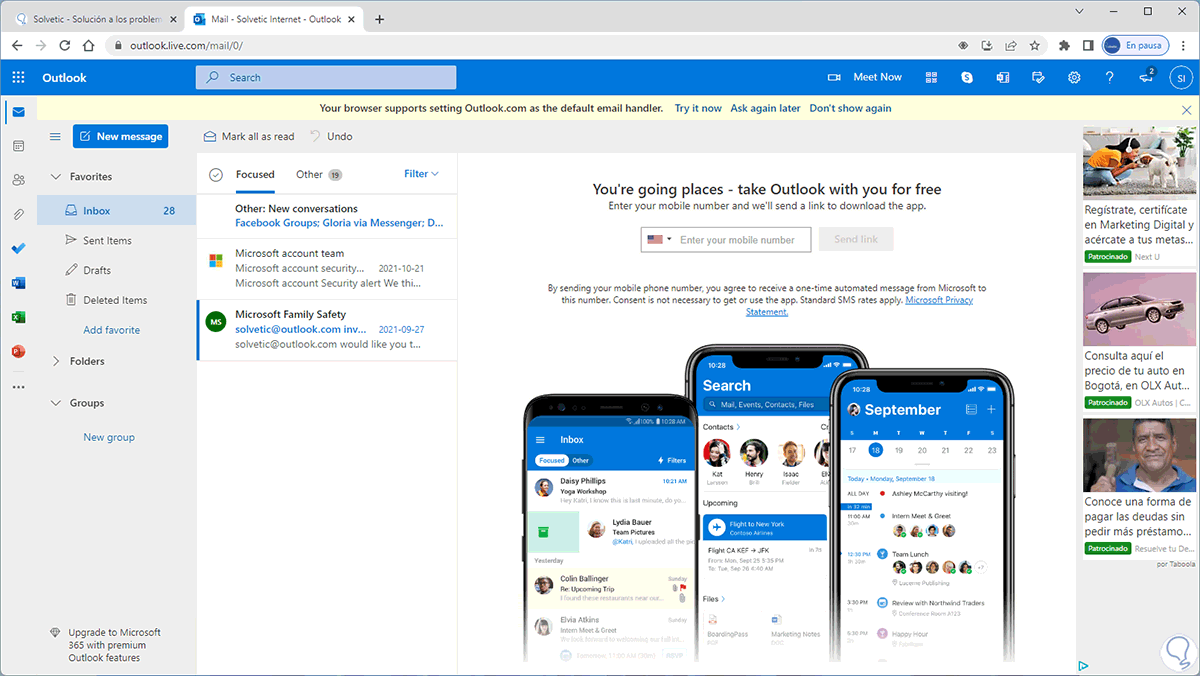Open the Filter dropdown

pos(421,174)
